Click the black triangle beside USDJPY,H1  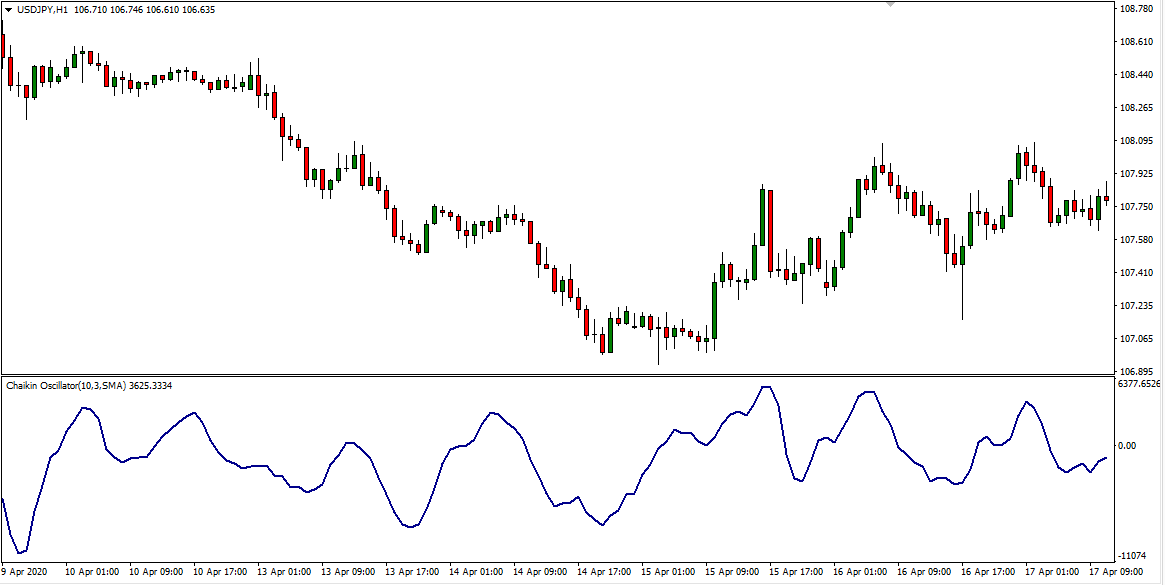(x=9, y=9)
